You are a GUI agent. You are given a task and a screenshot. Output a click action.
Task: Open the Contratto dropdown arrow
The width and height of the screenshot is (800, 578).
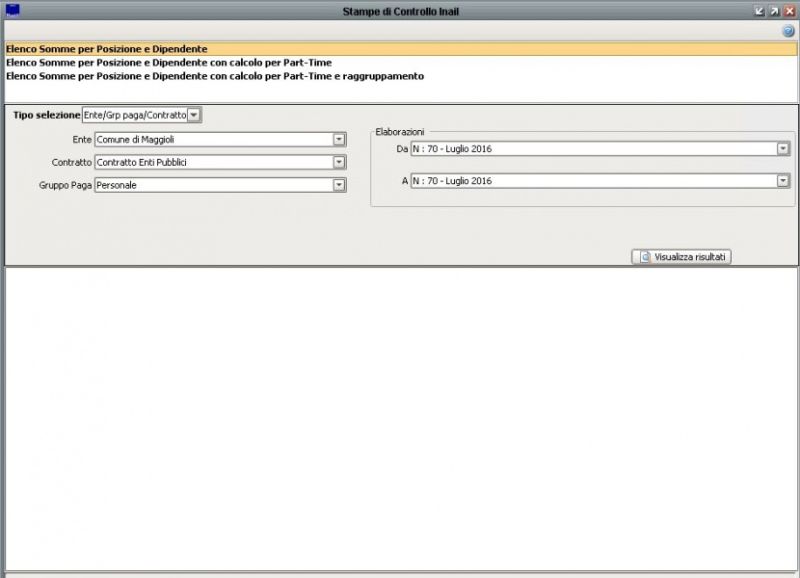pyautogui.click(x=339, y=162)
